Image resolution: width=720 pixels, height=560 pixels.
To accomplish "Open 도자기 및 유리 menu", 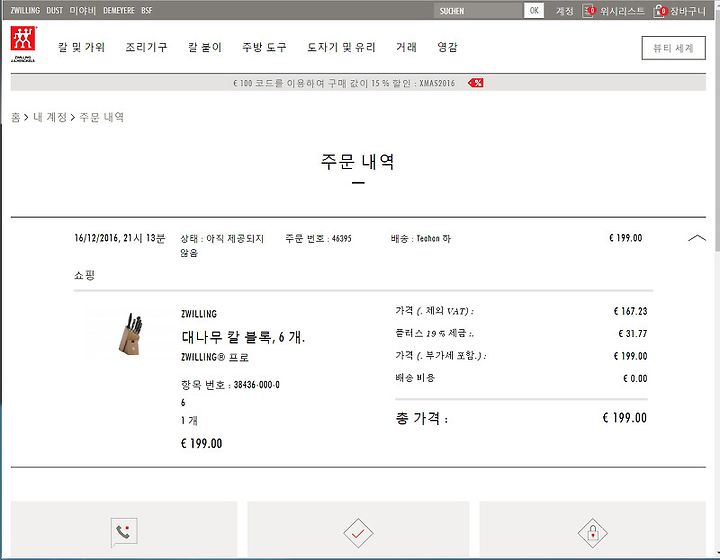I will point(341,47).
